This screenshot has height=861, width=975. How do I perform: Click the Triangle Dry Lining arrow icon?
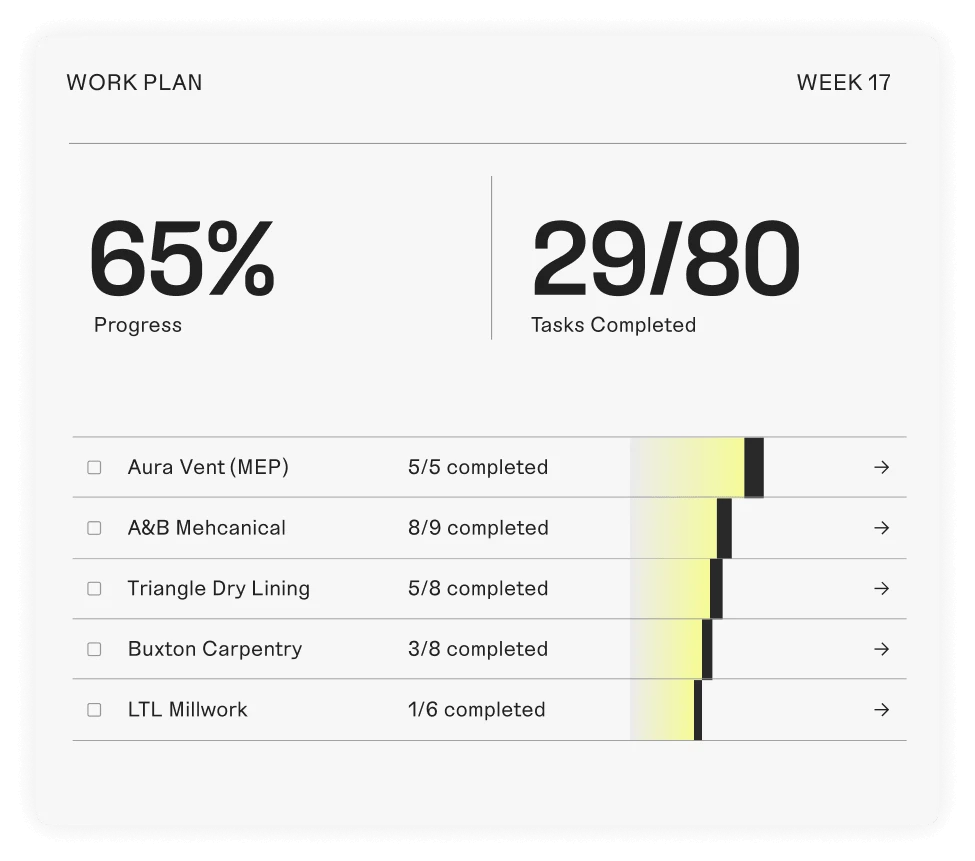tap(881, 589)
